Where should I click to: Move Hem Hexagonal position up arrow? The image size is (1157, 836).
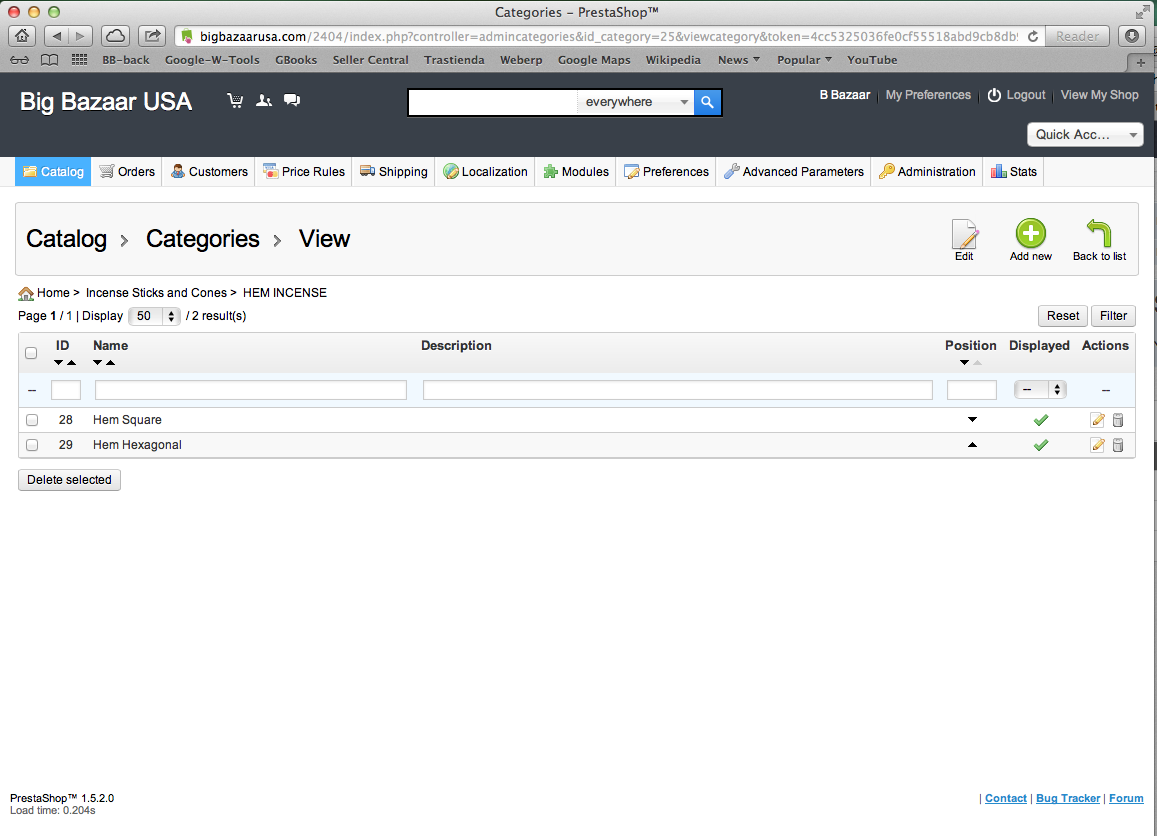point(972,445)
